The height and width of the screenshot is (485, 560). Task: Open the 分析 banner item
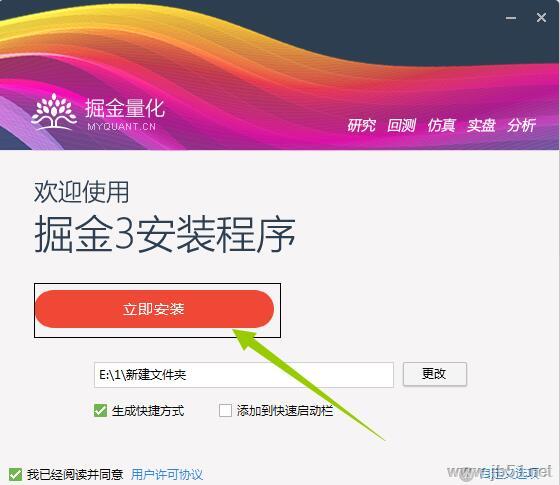521,125
